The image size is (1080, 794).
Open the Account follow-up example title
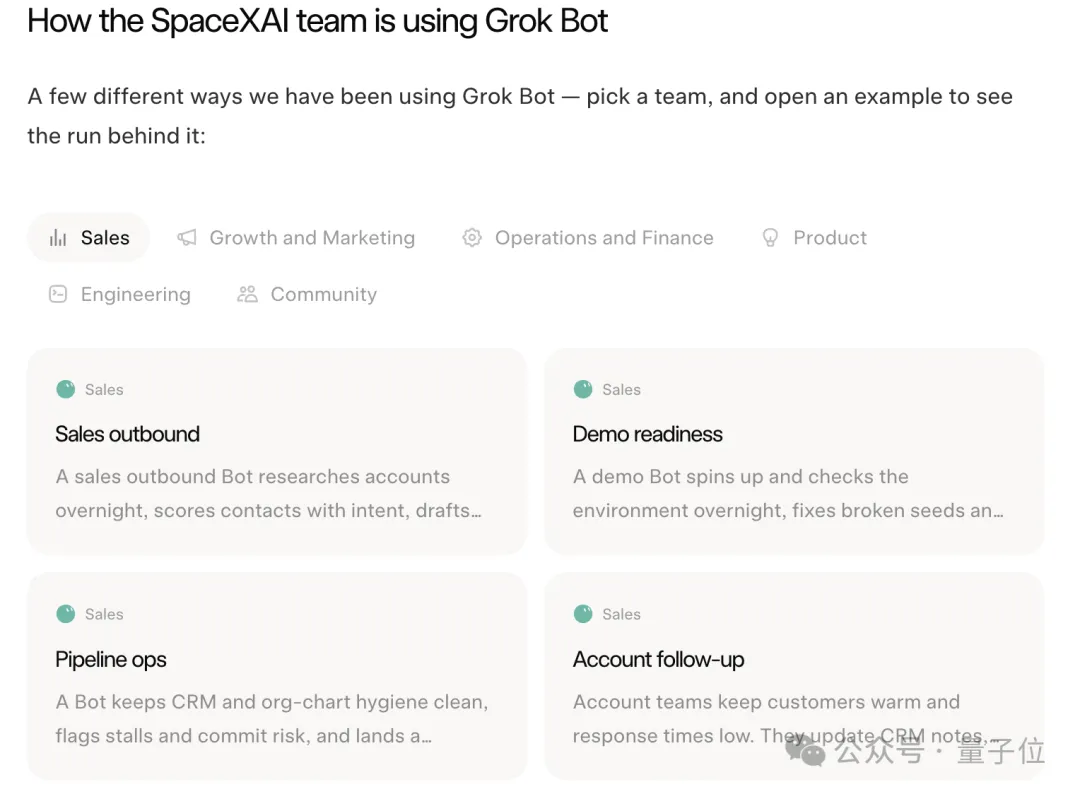(x=658, y=659)
